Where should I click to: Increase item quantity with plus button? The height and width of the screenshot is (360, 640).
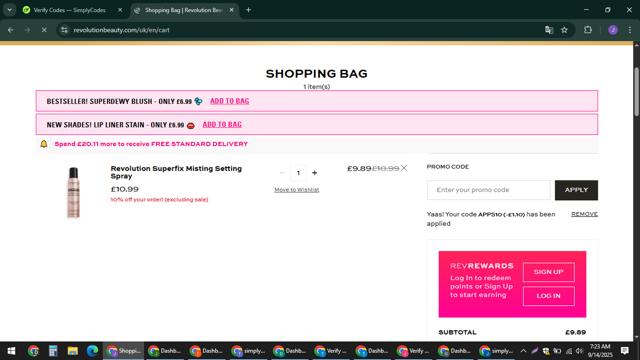point(314,173)
